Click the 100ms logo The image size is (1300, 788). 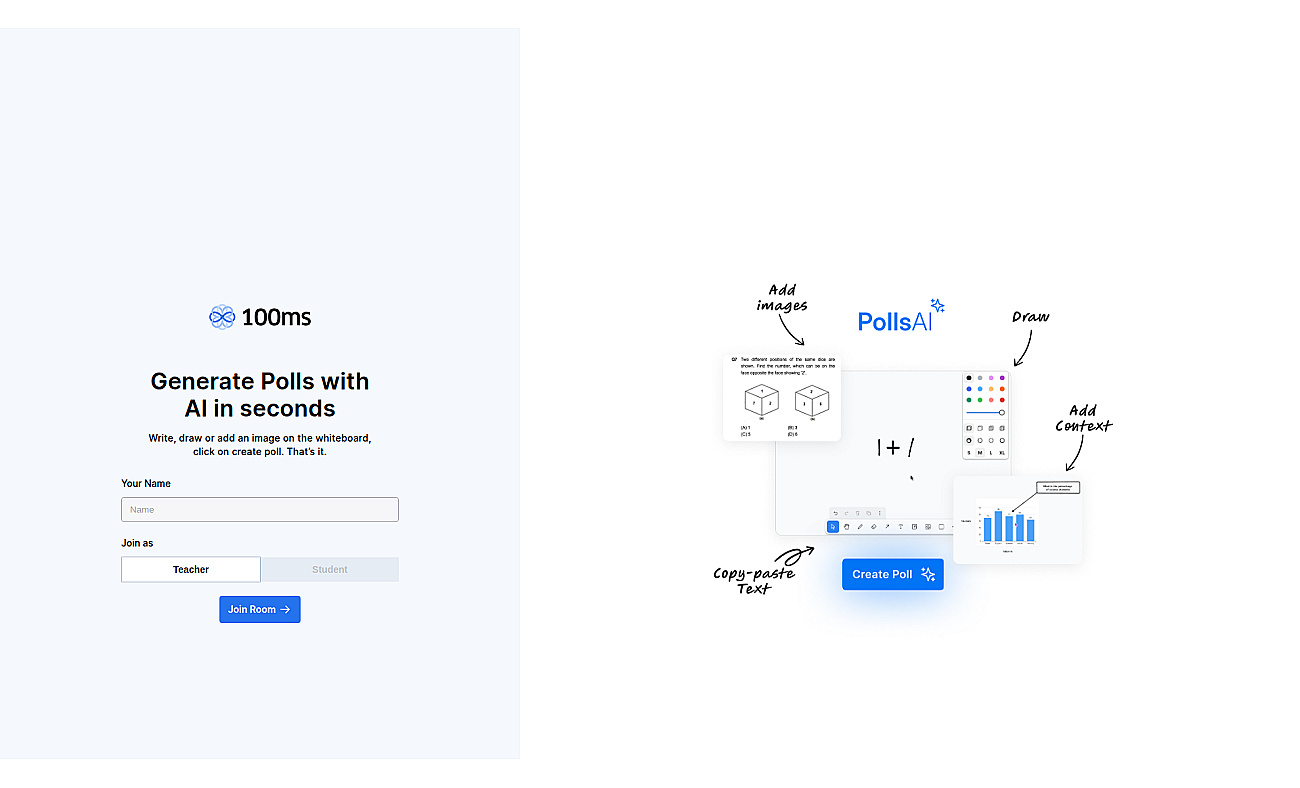pos(260,317)
